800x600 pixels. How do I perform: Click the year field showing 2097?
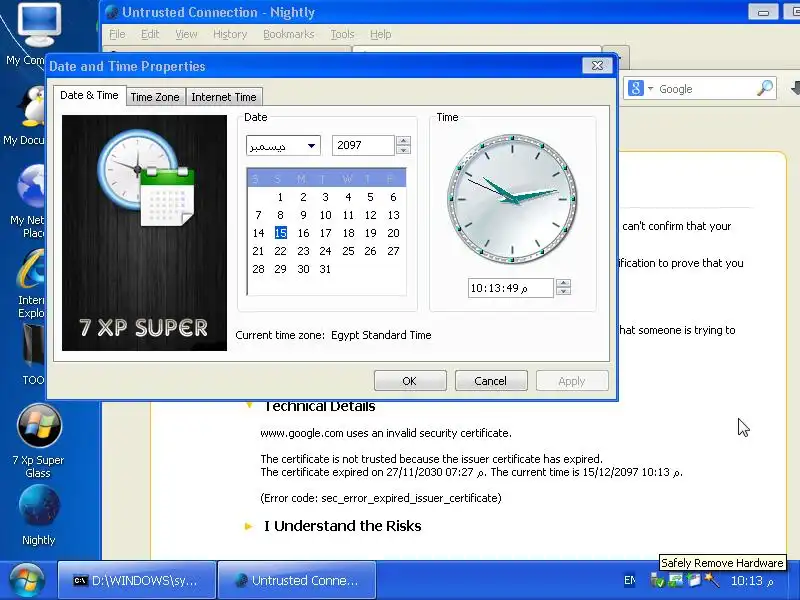pyautogui.click(x=363, y=145)
